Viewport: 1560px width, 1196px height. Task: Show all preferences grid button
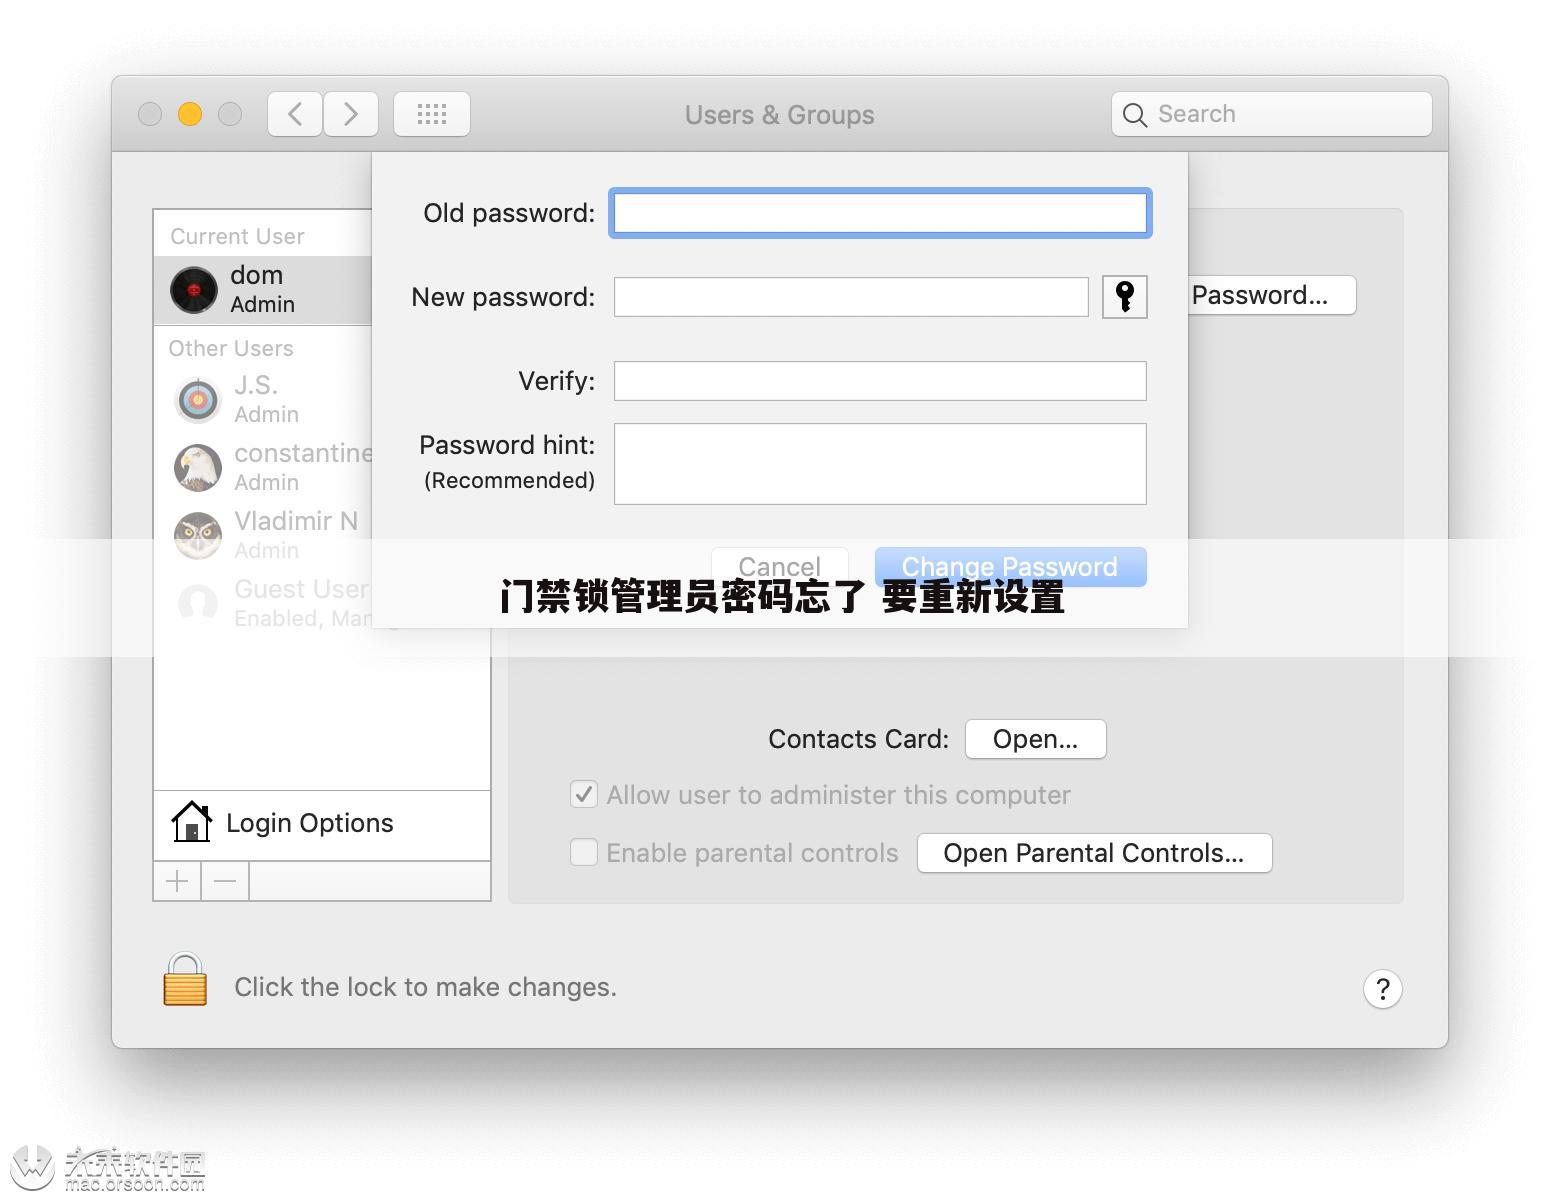pyautogui.click(x=432, y=114)
